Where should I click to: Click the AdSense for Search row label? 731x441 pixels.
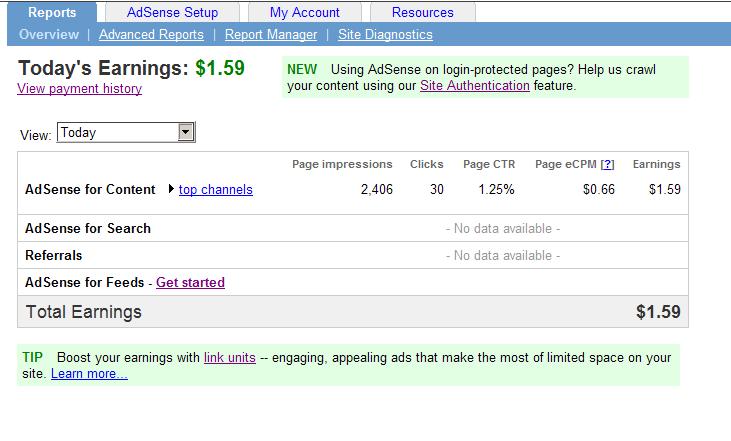(x=88, y=228)
